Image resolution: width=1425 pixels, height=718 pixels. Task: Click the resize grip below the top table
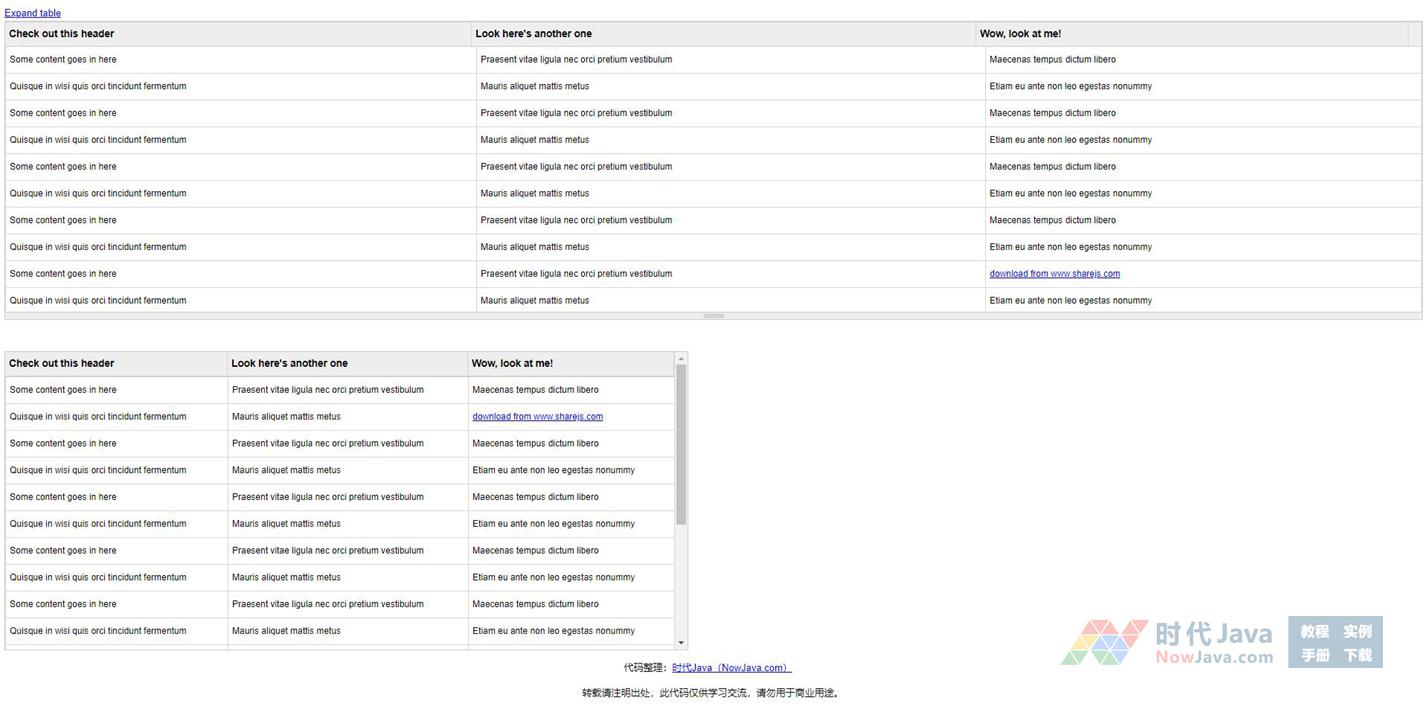coord(713,316)
